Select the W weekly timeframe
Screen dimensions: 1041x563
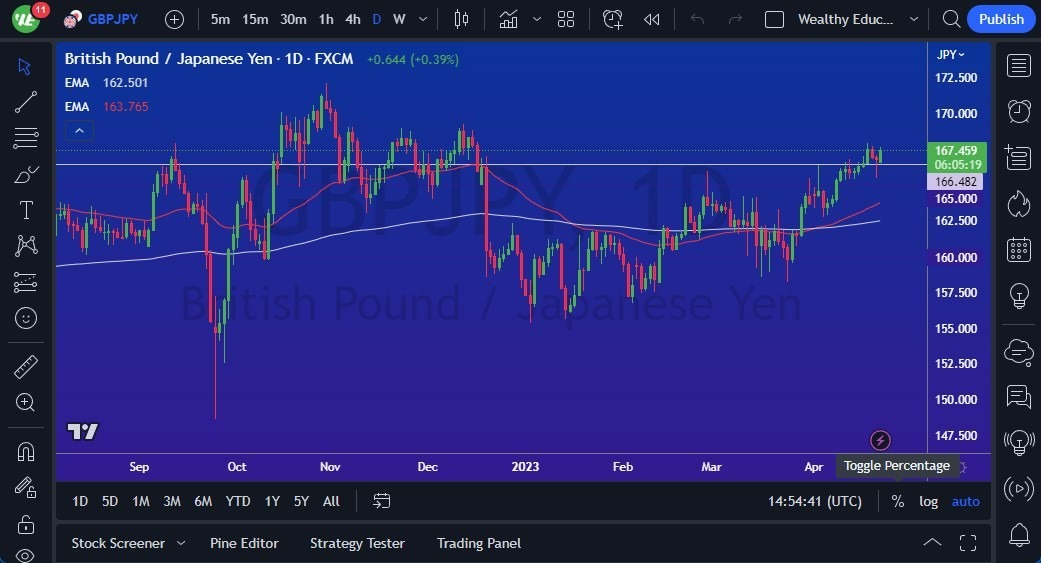399,19
